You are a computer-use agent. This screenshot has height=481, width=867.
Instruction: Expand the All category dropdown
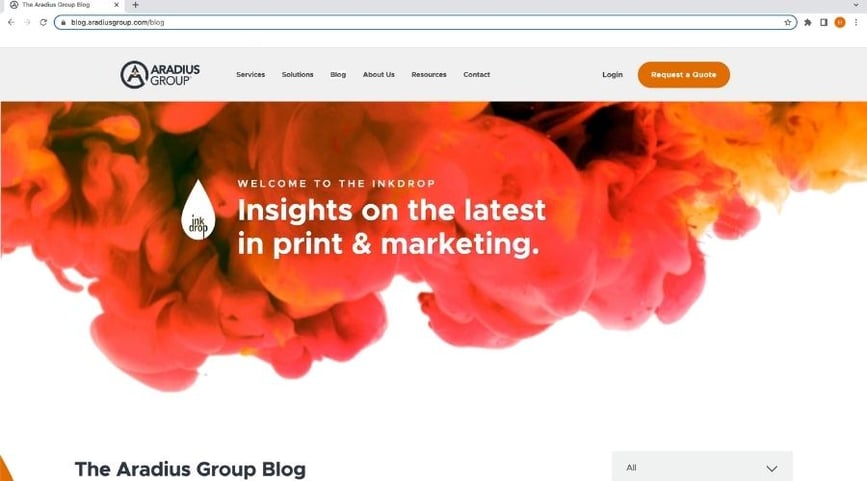[702, 468]
